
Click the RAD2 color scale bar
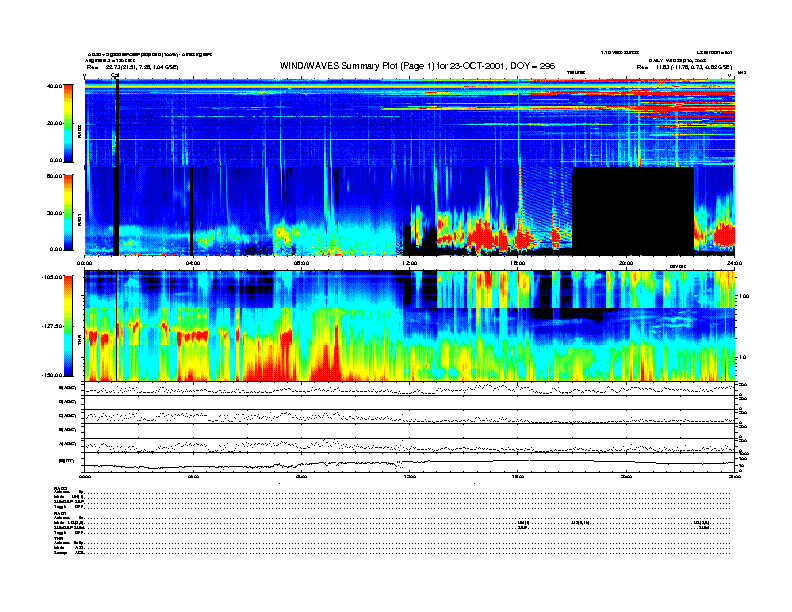(x=68, y=123)
